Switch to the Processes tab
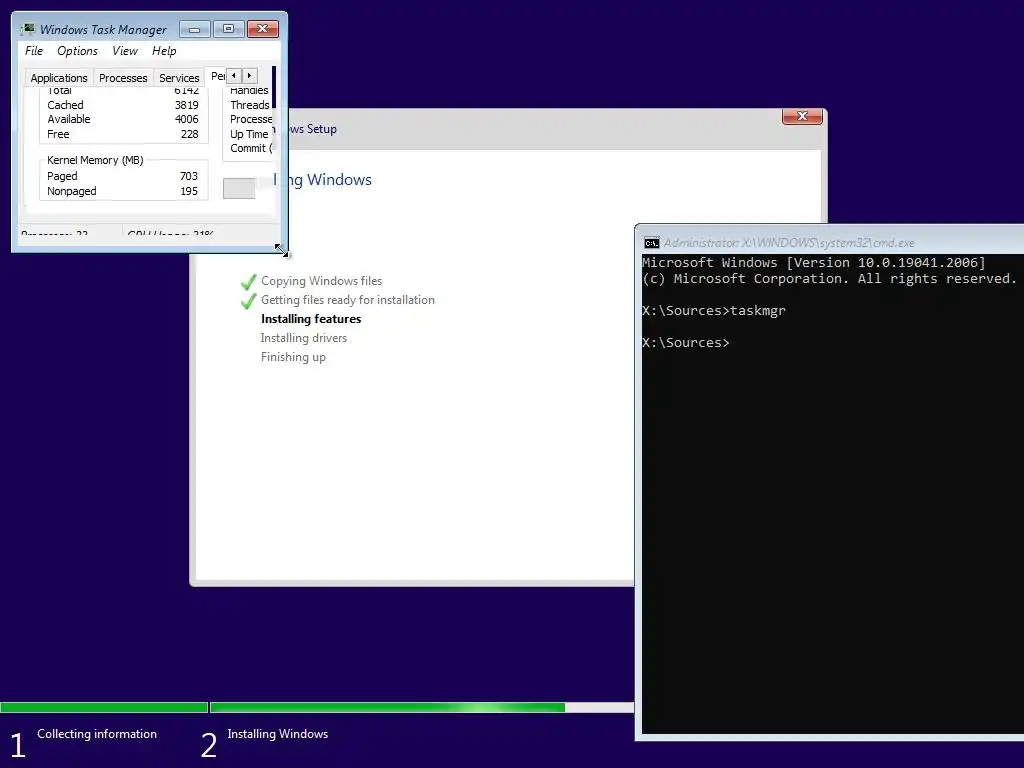This screenshot has height=768, width=1024. pyautogui.click(x=123, y=78)
